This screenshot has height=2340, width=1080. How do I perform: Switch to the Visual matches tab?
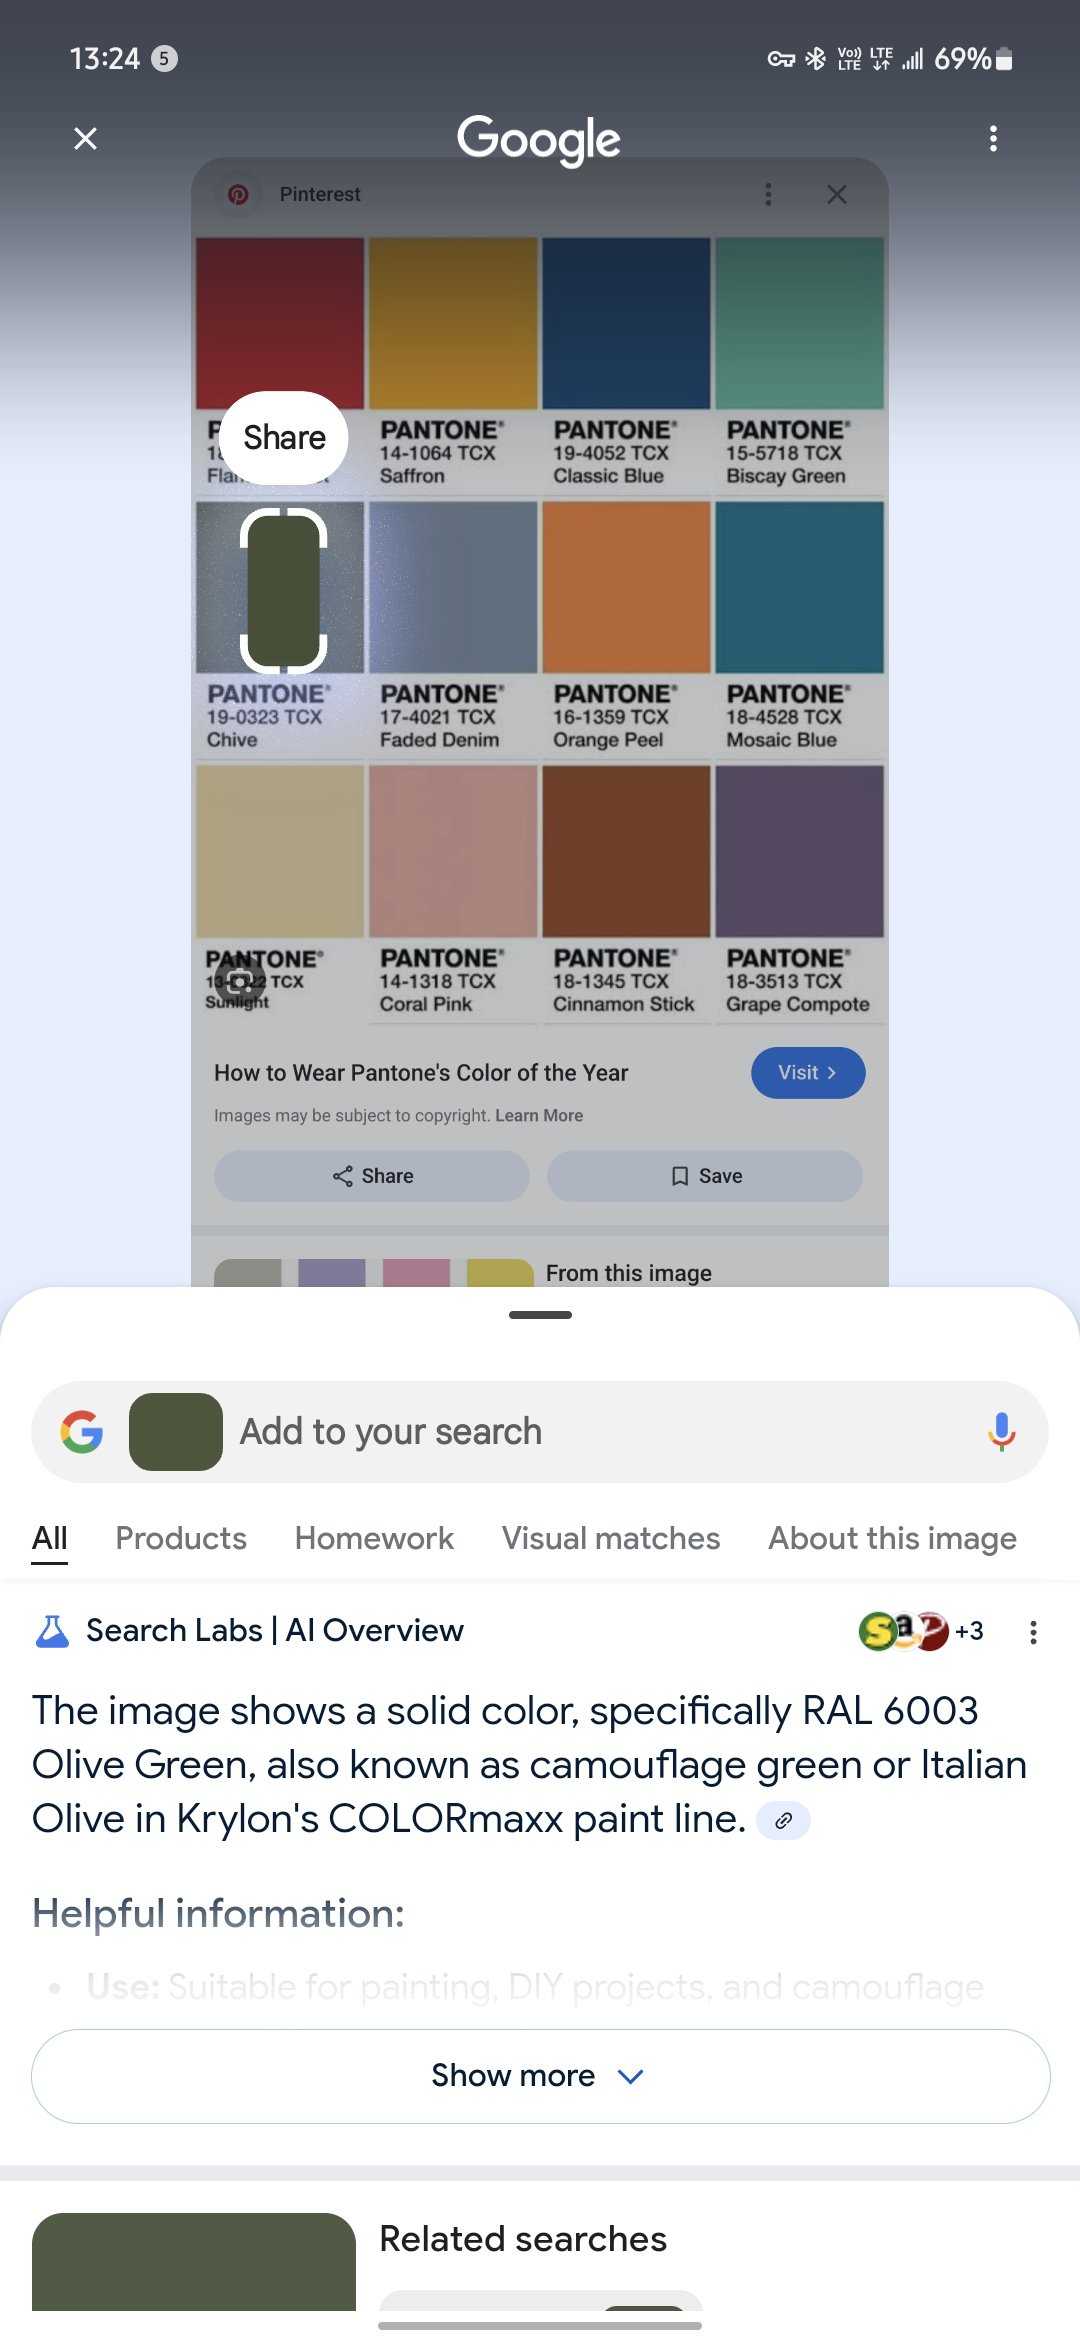click(611, 1538)
